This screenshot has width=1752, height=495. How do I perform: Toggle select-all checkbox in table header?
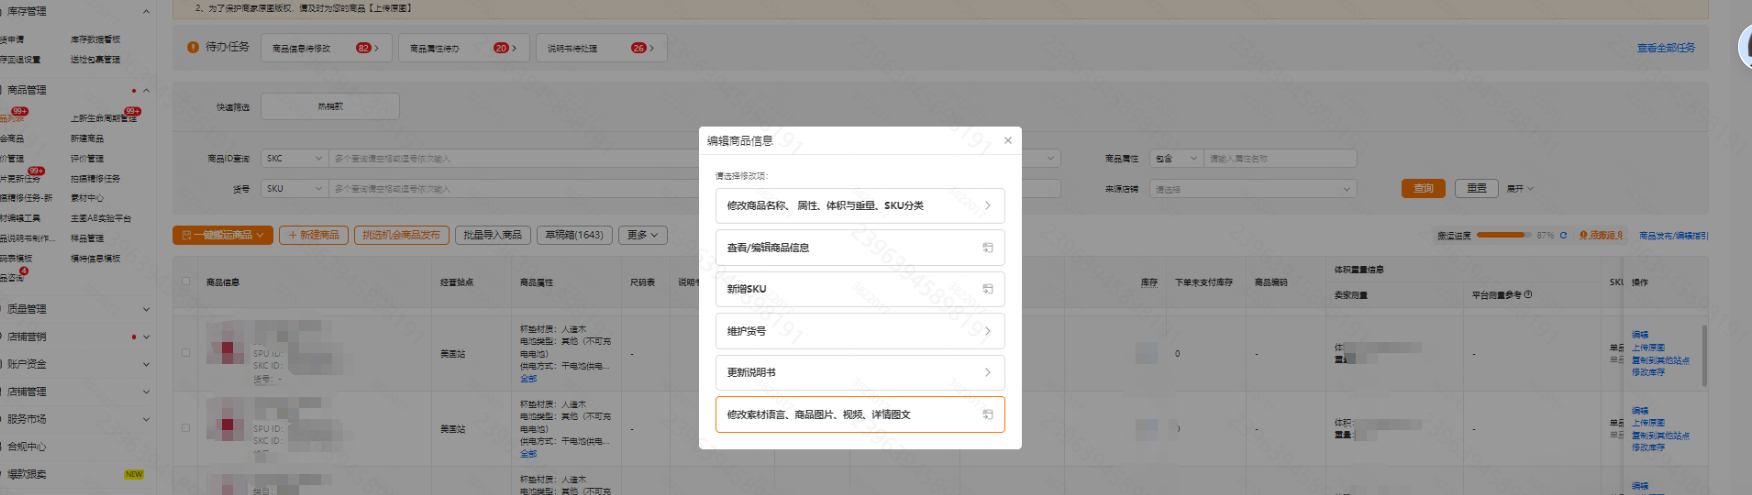pos(186,281)
